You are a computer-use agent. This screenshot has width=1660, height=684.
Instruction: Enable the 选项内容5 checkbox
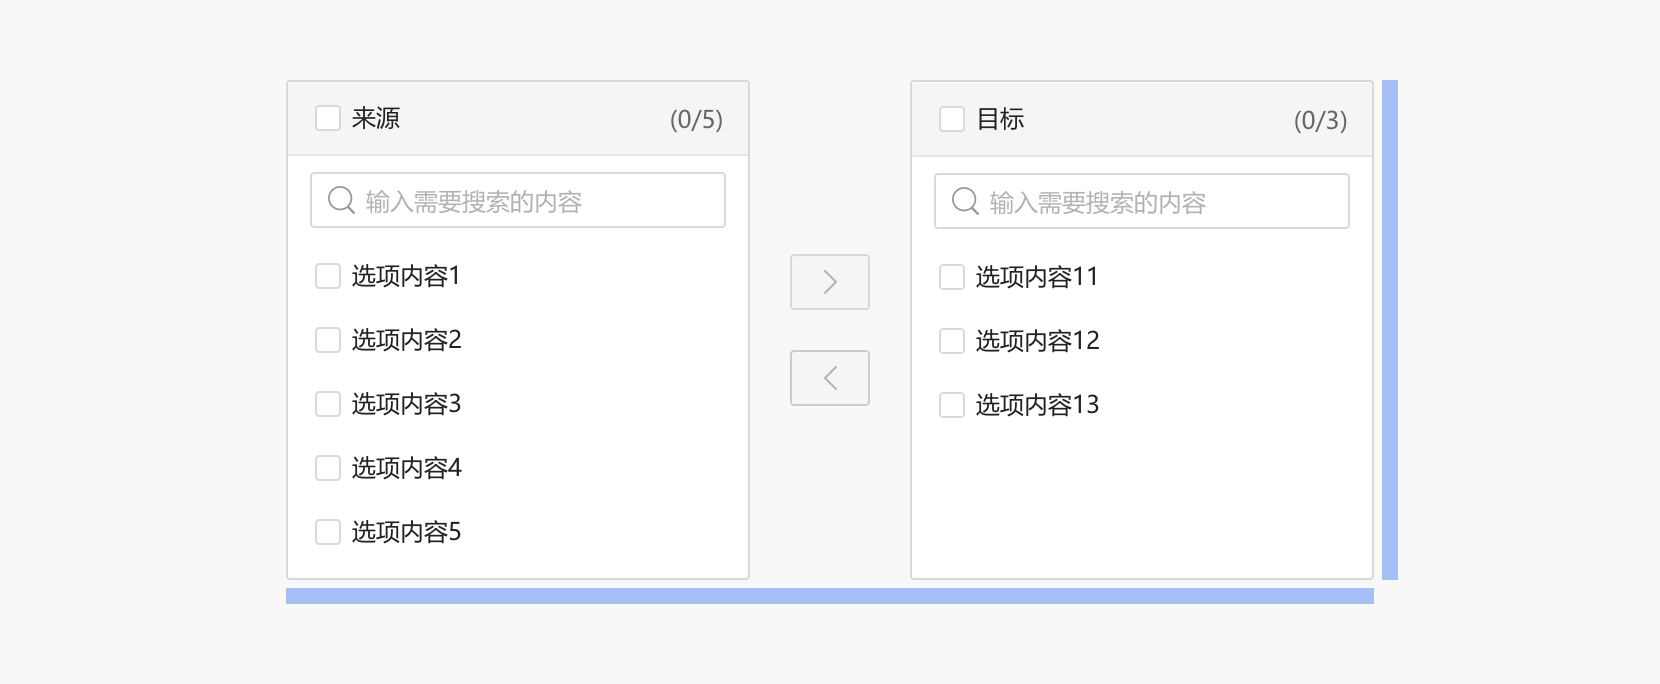328,532
